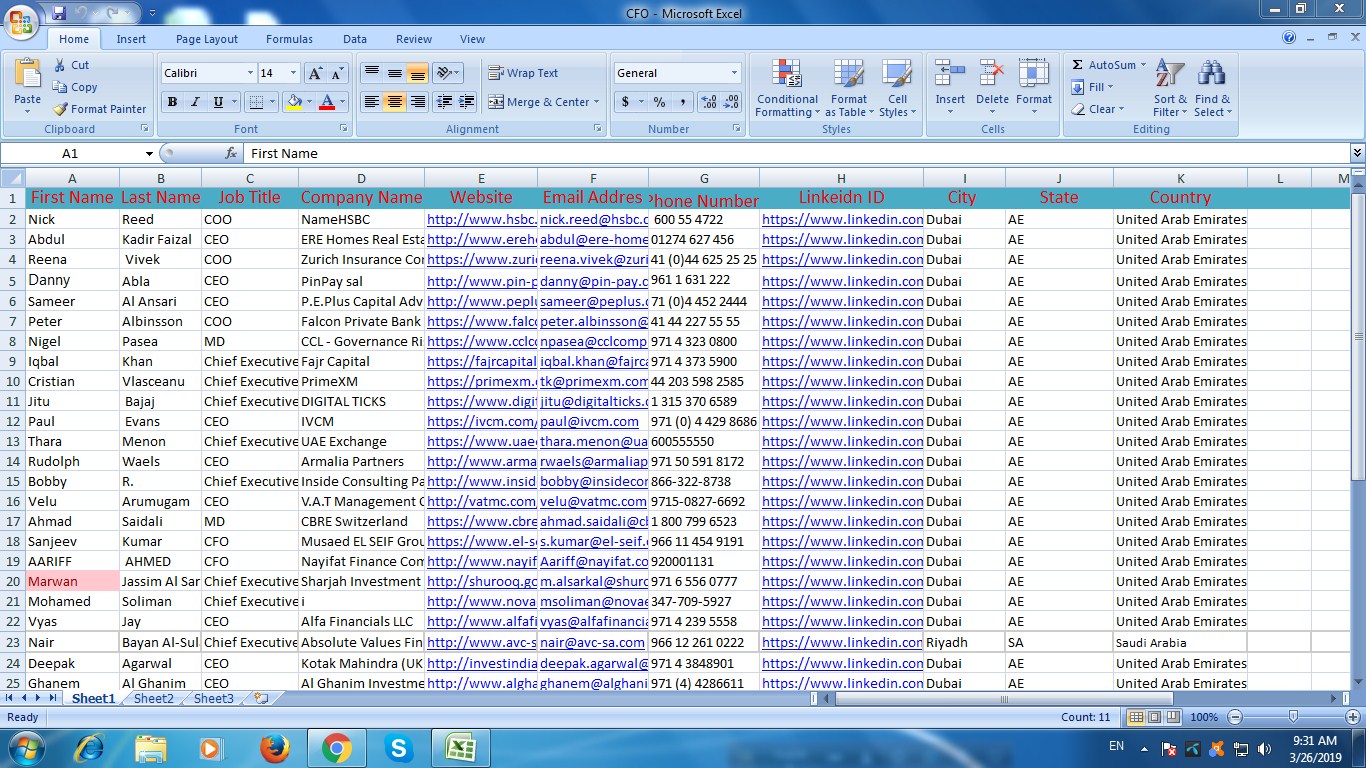Apply yellow Fill Color to cell
The image size is (1366, 768).
click(x=293, y=102)
